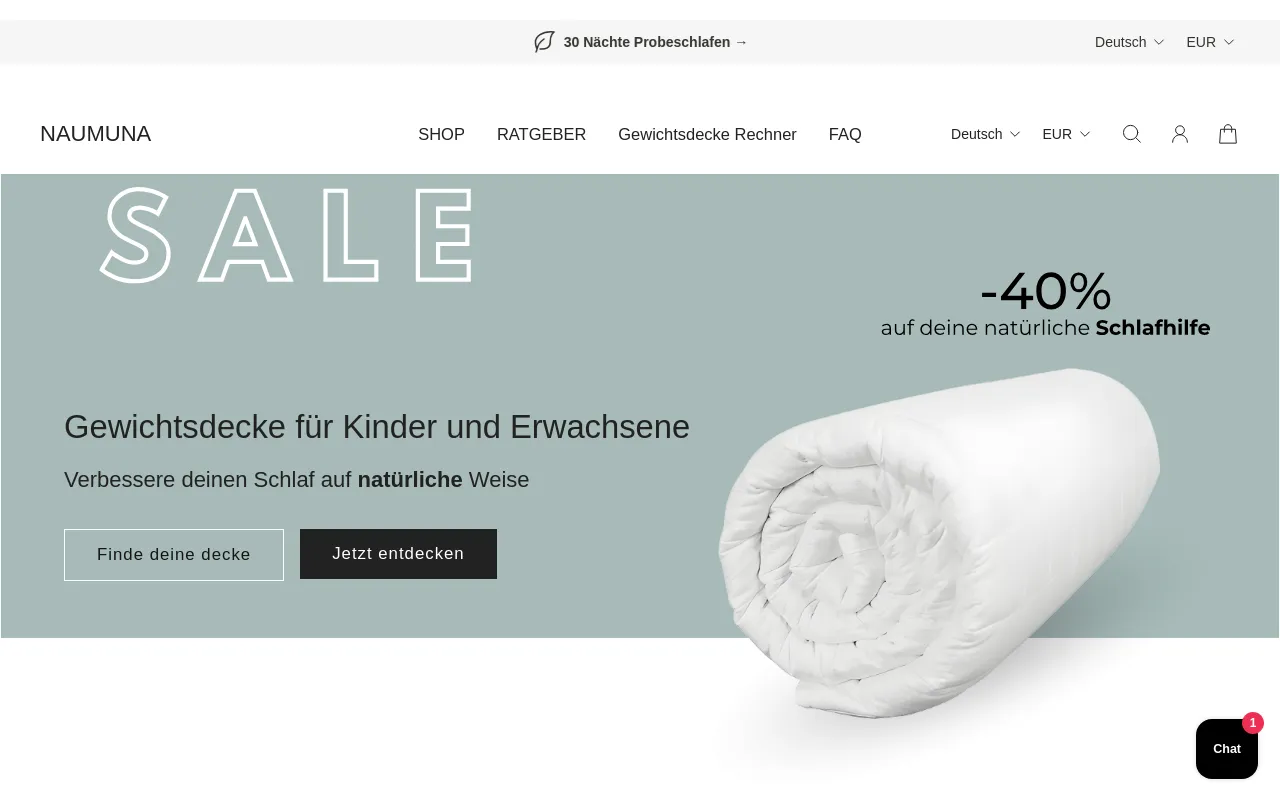This screenshot has width=1280, height=800.
Task: Open the SHOP menu item
Action: point(441,134)
